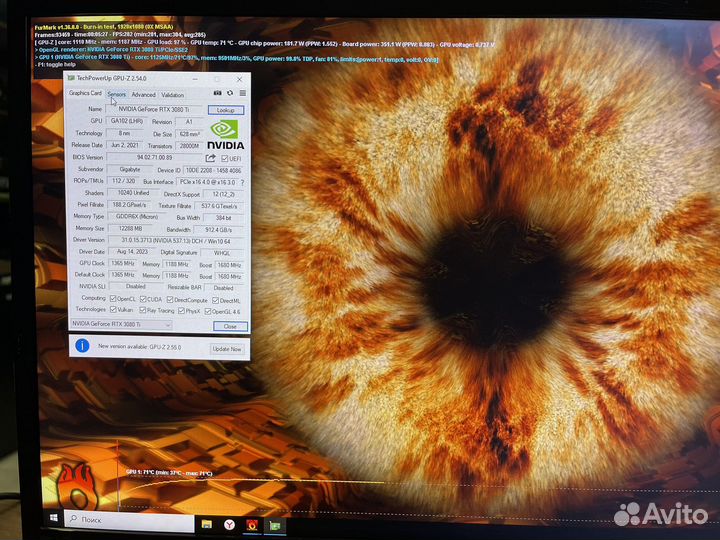Click the Name field NVIDIA GeForce RTX 3080 Ti
Image resolution: width=720 pixels, height=540 pixels.
(154, 109)
